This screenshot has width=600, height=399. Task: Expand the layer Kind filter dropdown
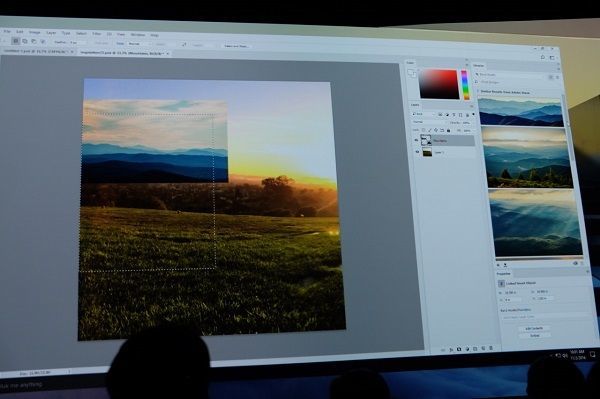pos(423,114)
